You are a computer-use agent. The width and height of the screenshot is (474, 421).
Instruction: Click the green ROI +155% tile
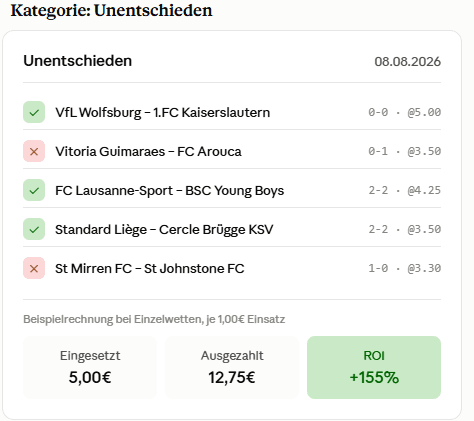pyautogui.click(x=374, y=367)
